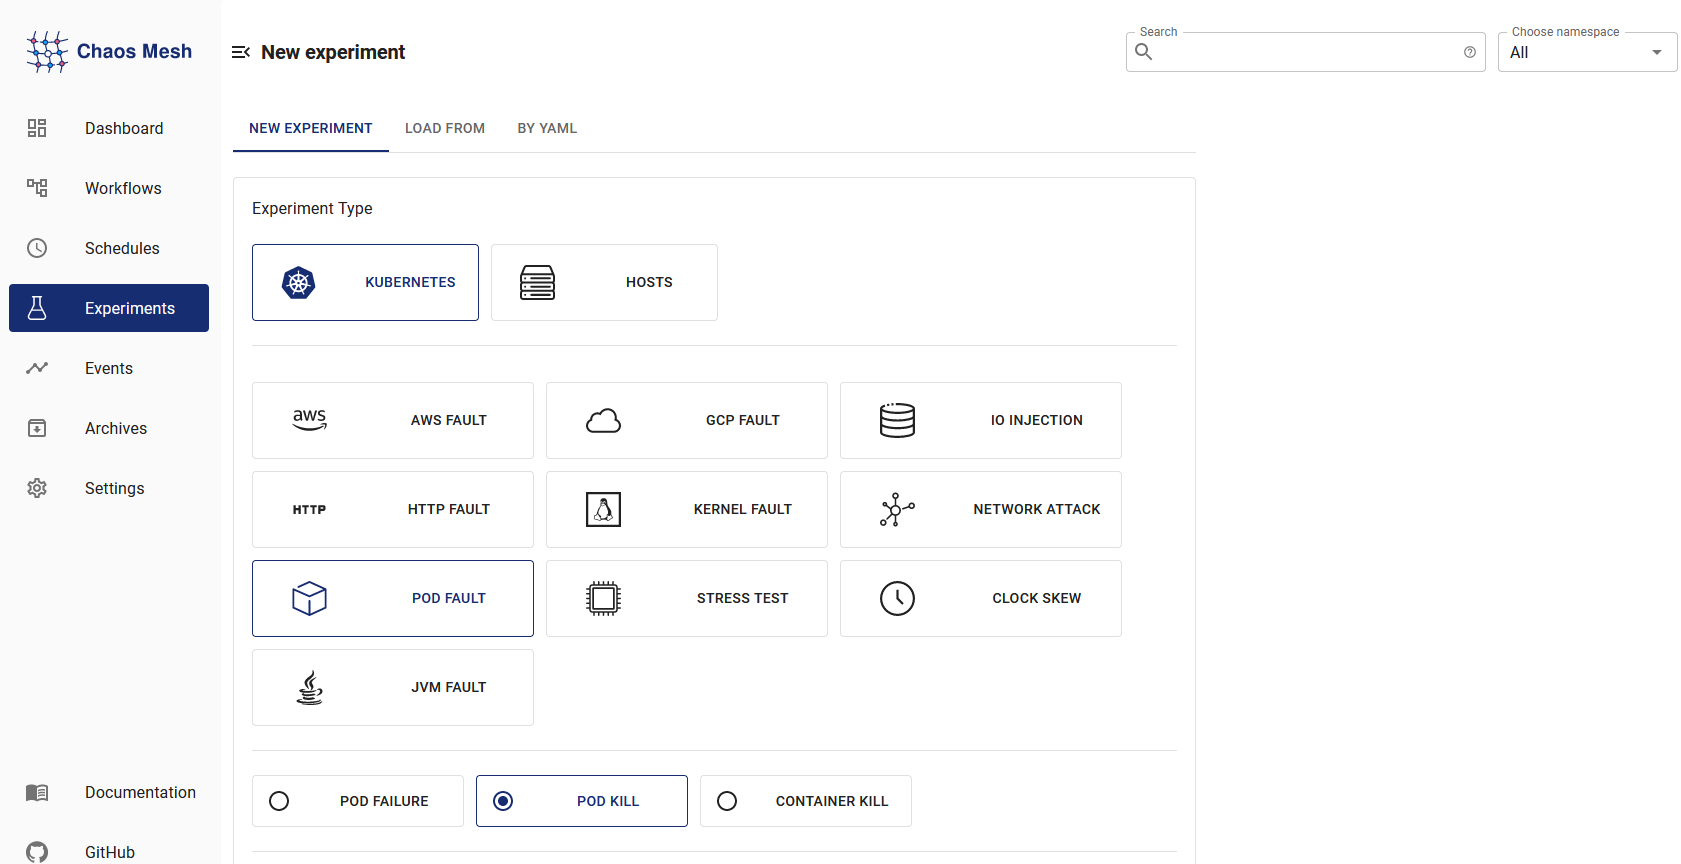Screen dimensions: 1681x864
Task: Focus the Search input field
Action: coord(1305,52)
